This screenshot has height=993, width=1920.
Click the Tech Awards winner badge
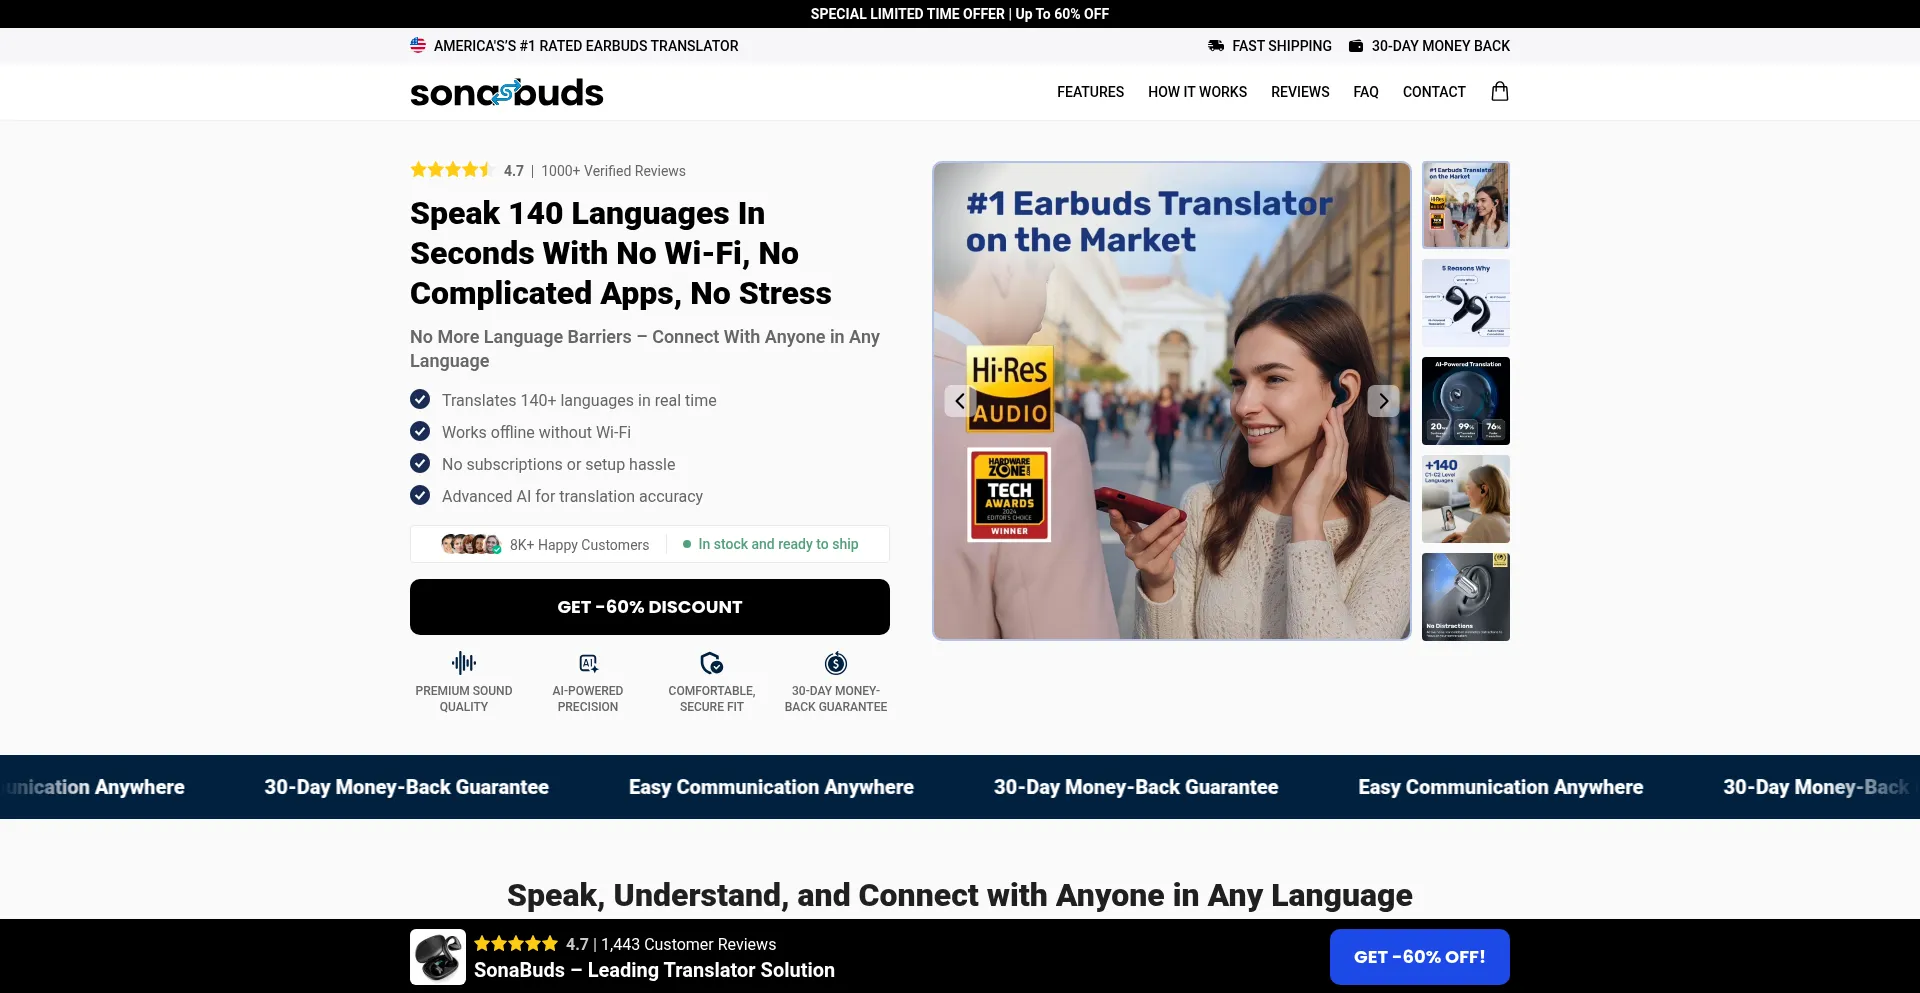point(1009,495)
